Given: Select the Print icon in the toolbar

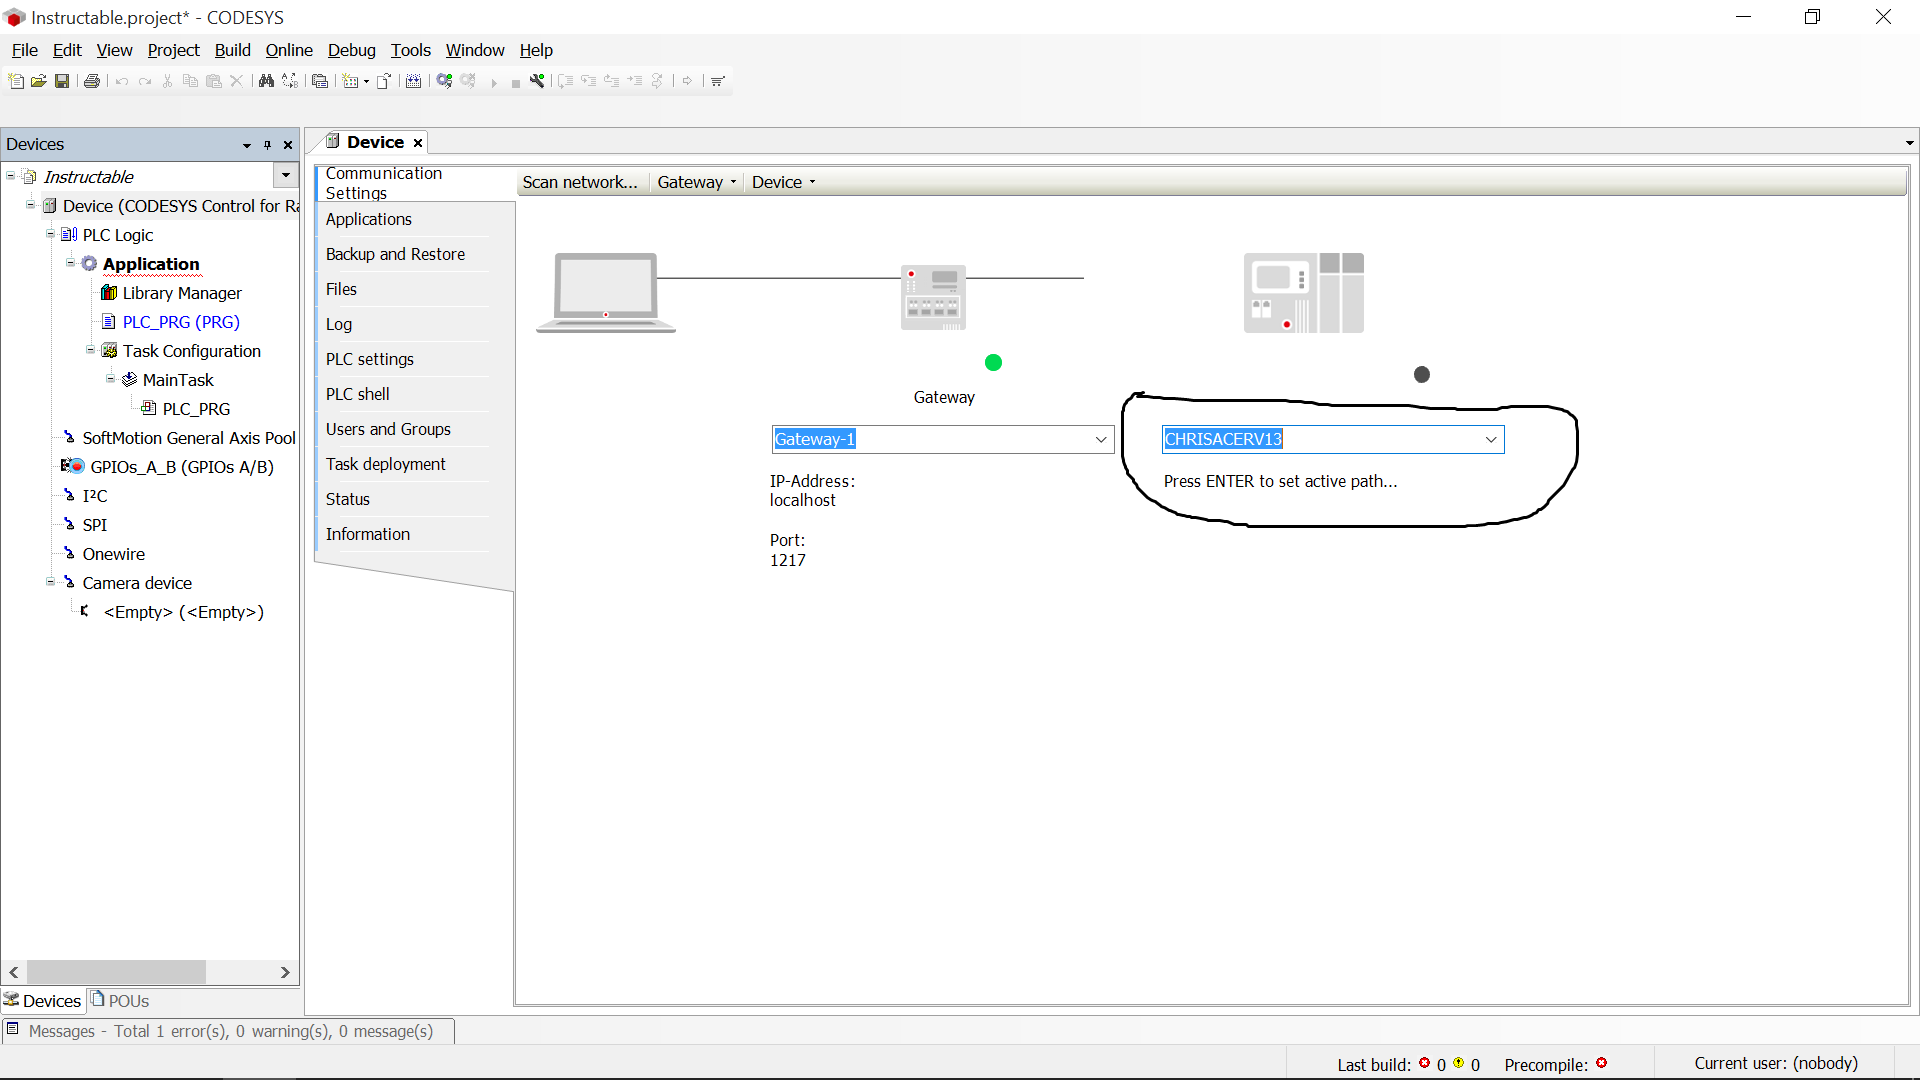Looking at the screenshot, I should tap(92, 81).
